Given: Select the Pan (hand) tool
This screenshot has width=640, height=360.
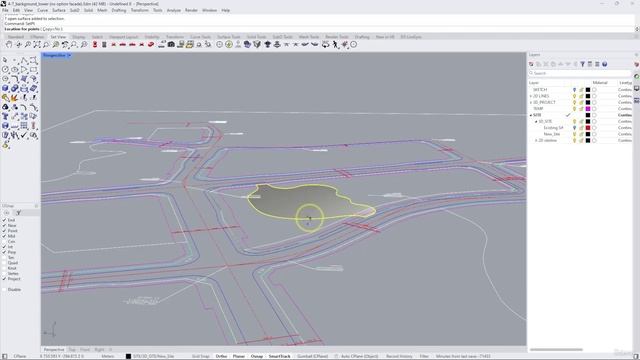Looking at the screenshot, I should click(x=9, y=44).
